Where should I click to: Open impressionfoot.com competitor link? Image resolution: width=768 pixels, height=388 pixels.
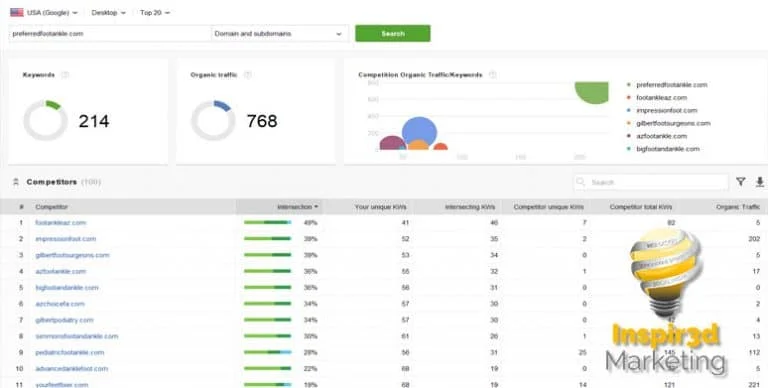[65, 239]
